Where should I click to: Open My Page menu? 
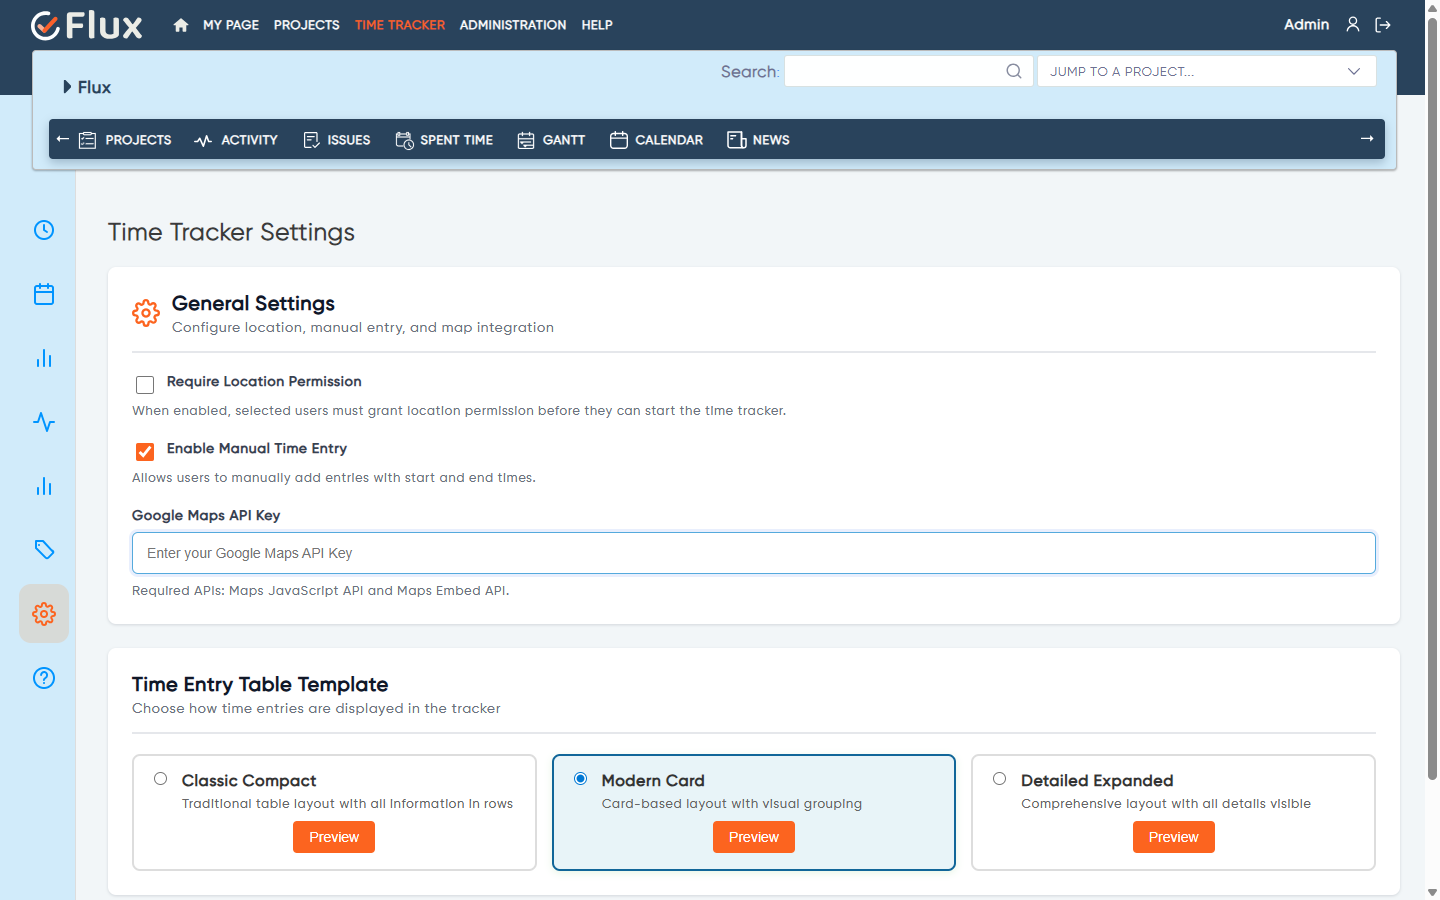coord(231,25)
